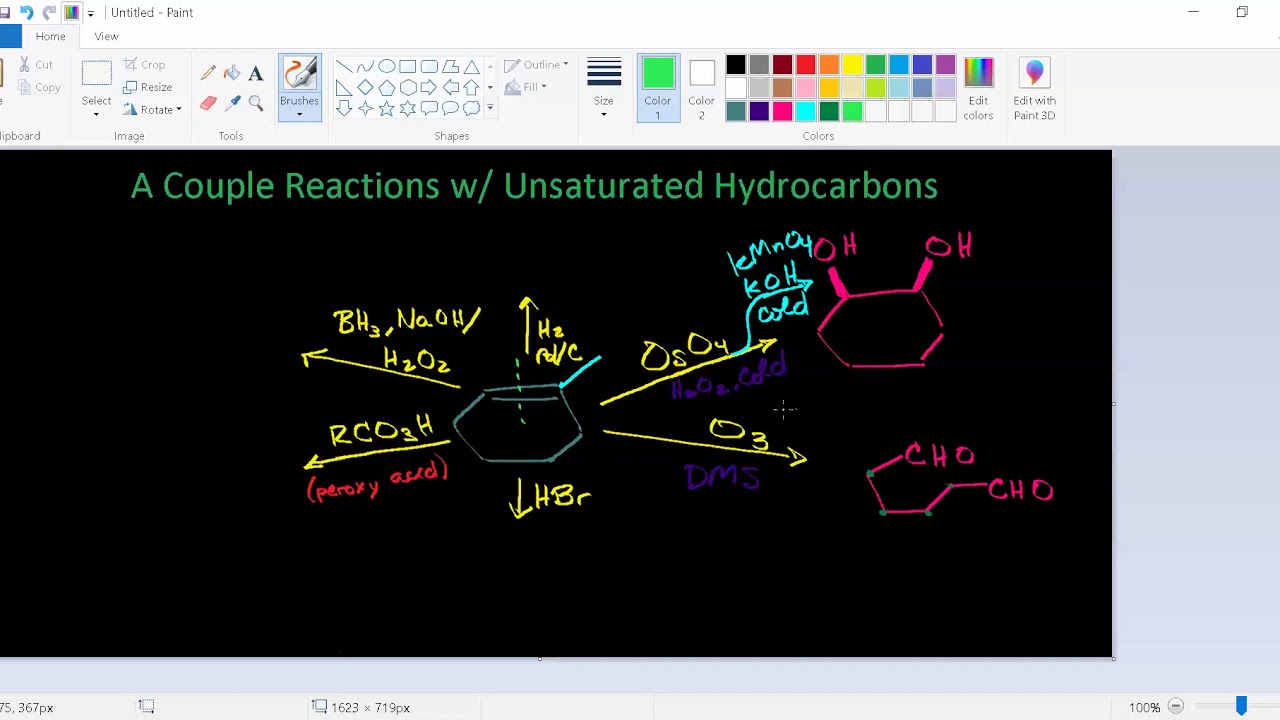Choose the Line shape
Image resolution: width=1280 pixels, height=720 pixels.
[344, 66]
